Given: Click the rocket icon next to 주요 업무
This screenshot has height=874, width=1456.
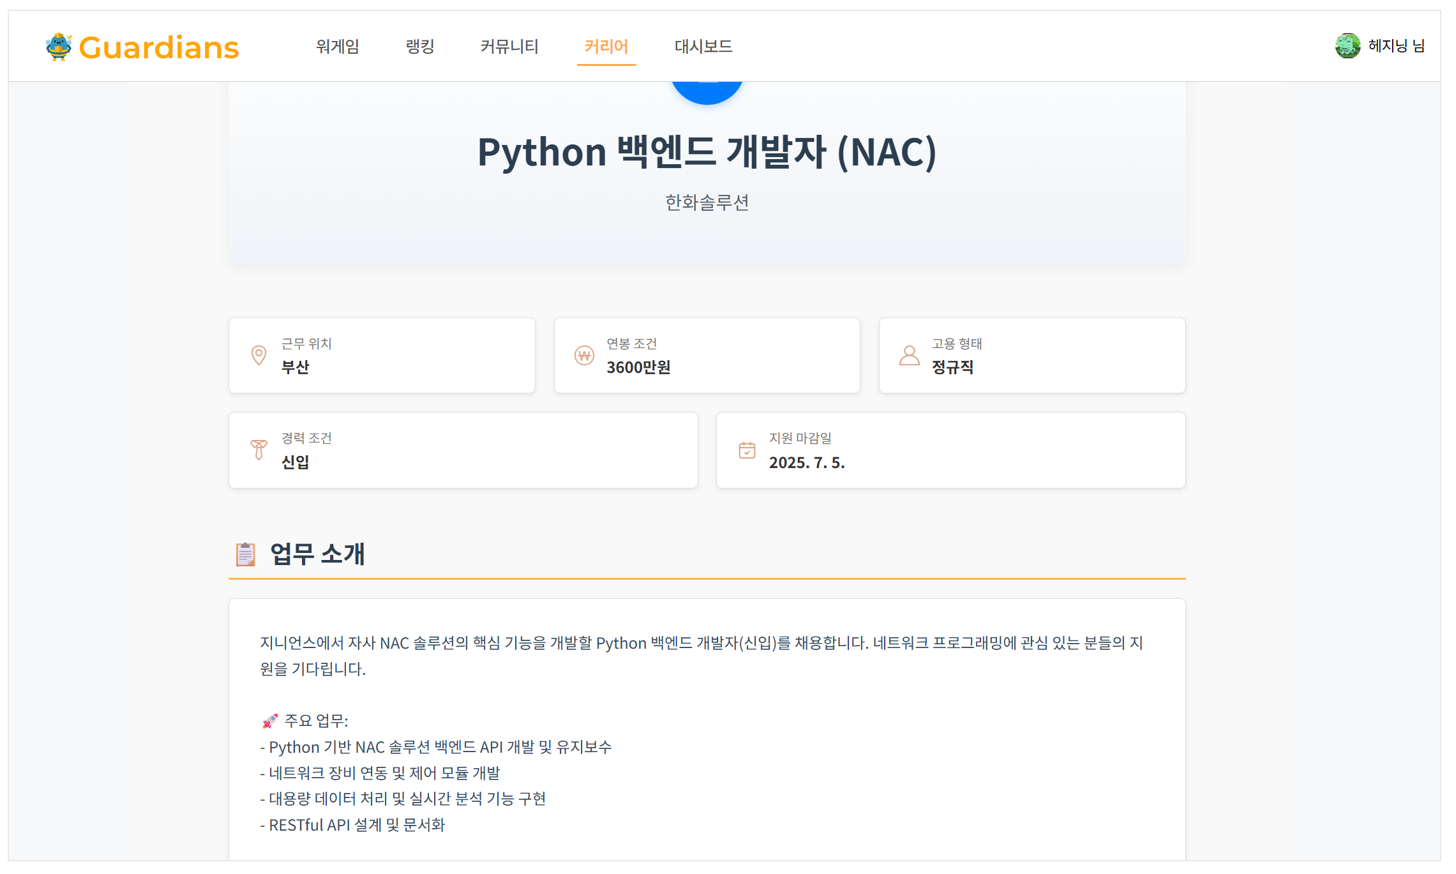Looking at the screenshot, I should pyautogui.click(x=269, y=721).
